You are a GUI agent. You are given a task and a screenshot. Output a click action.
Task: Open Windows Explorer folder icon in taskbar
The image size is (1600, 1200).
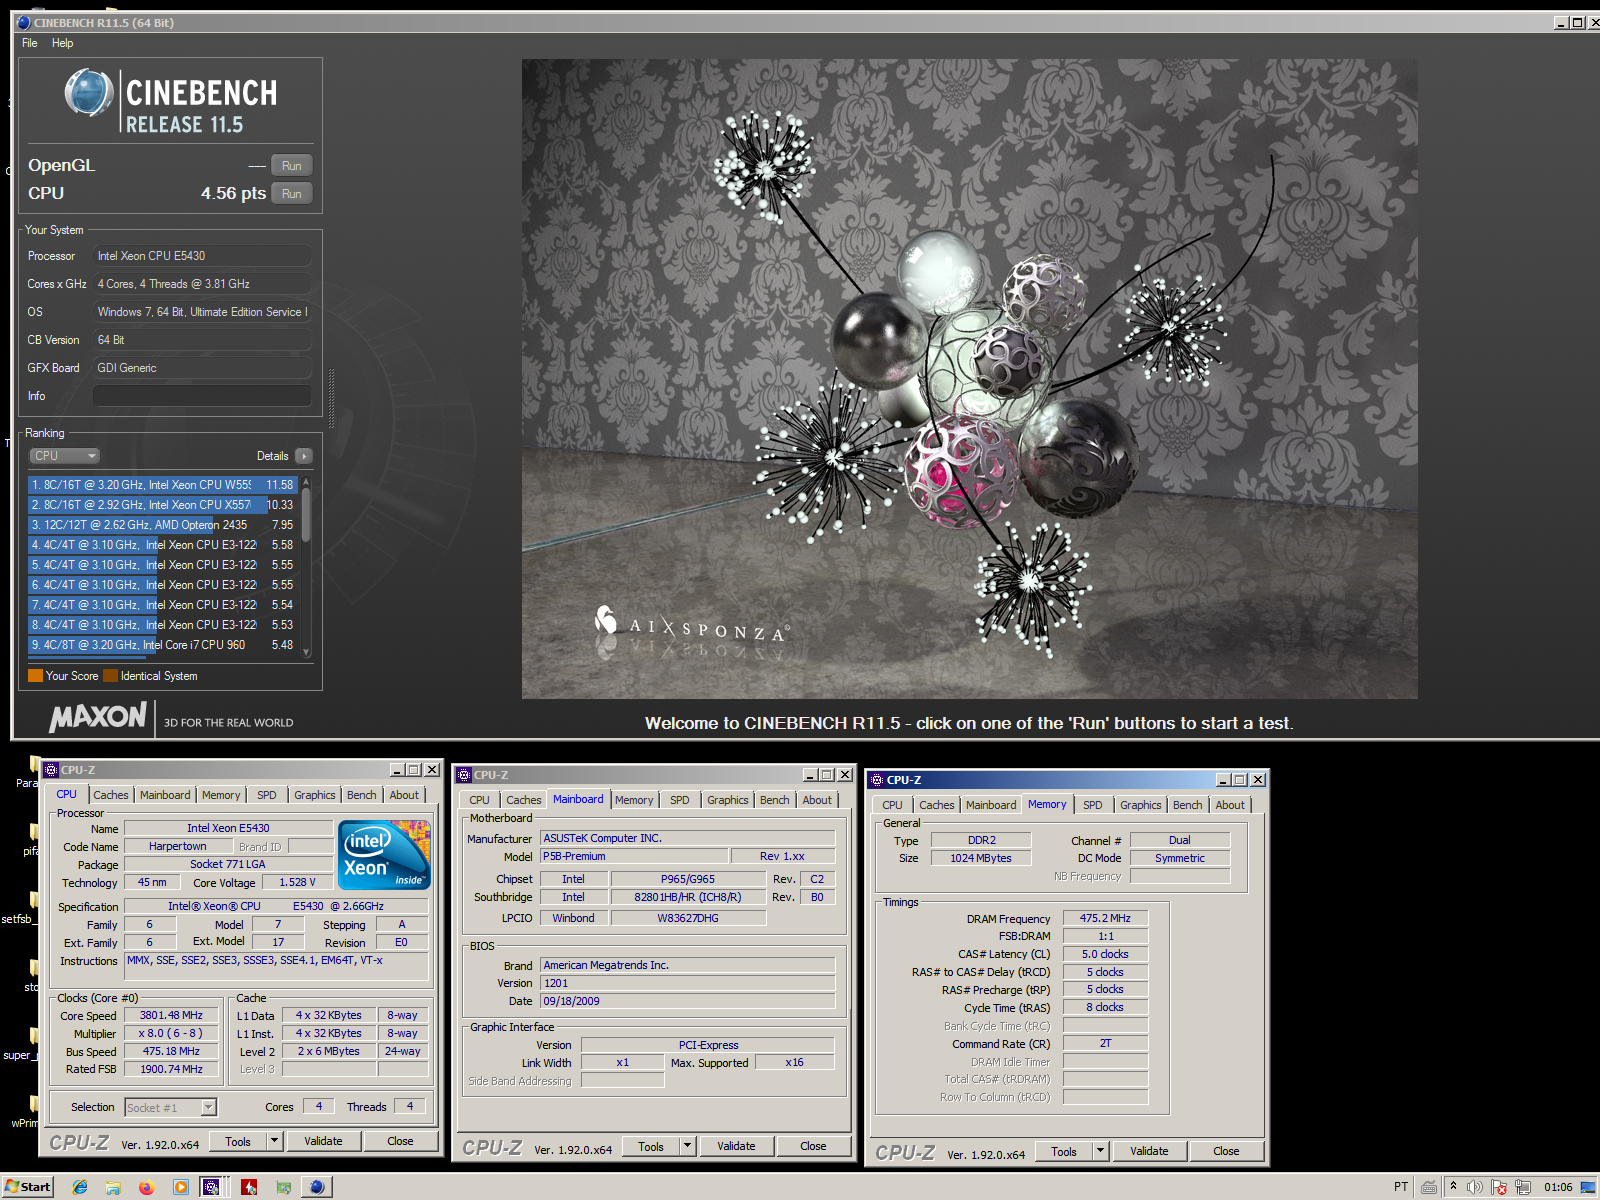click(x=113, y=1187)
